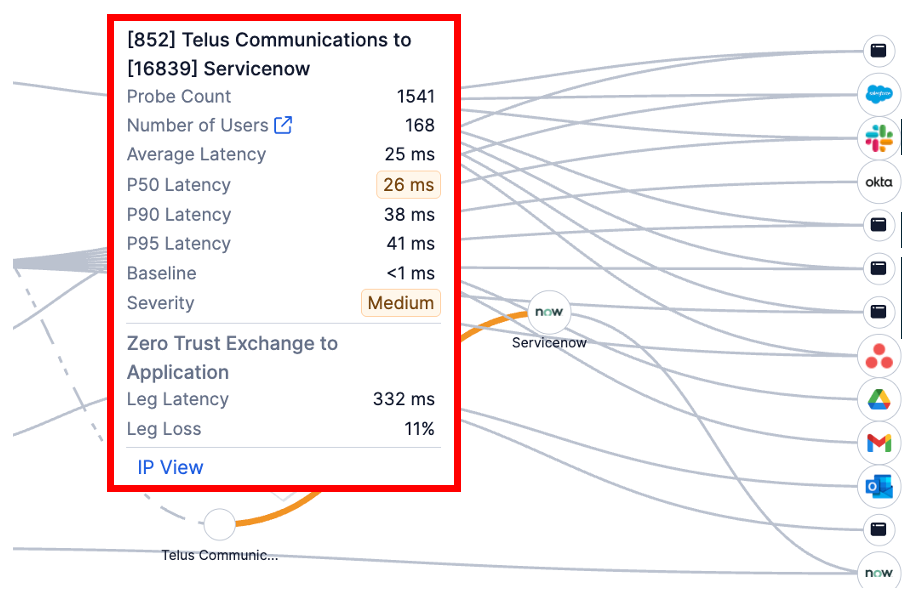Click the Outlook application icon
The image size is (906, 590).
[x=878, y=486]
